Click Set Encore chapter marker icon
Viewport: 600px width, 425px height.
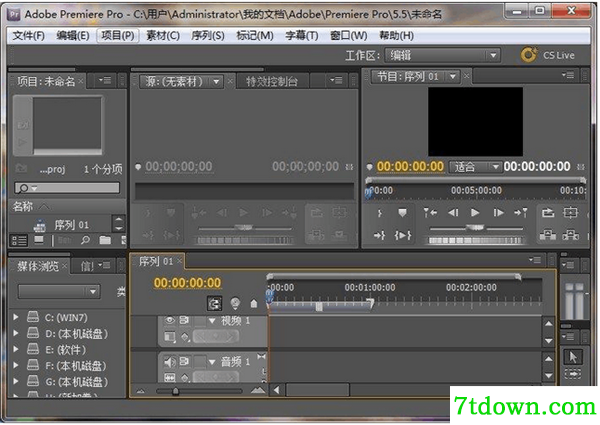[235, 304]
